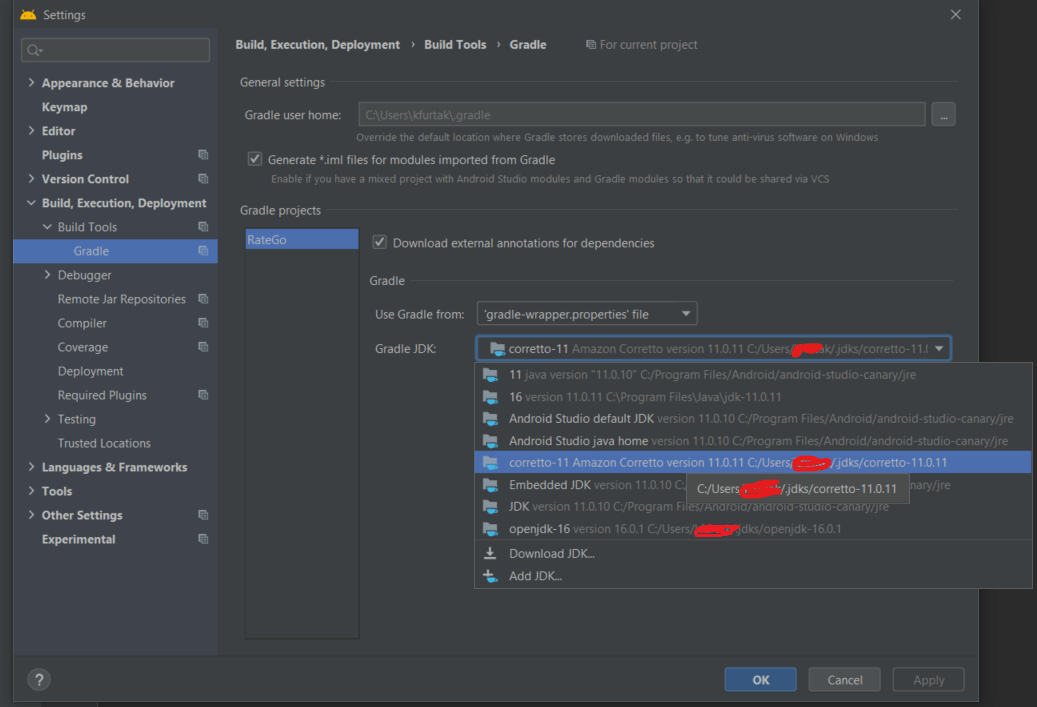Click the Apply button
Image resolution: width=1037 pixels, height=707 pixels.
[929, 680]
